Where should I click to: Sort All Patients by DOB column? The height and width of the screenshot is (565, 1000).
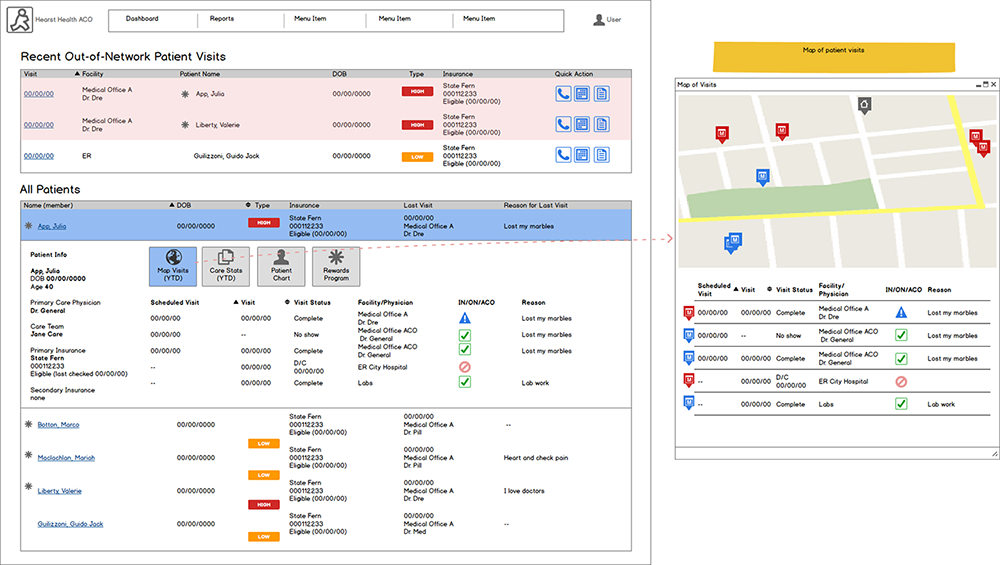point(182,205)
